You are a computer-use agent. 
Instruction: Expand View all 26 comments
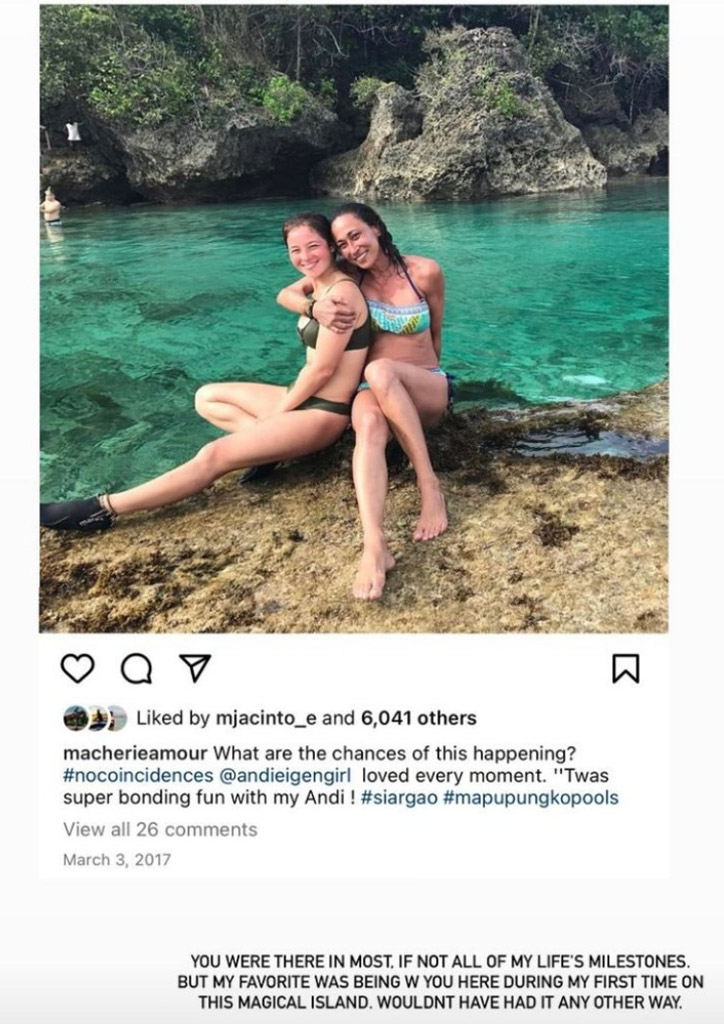[160, 829]
